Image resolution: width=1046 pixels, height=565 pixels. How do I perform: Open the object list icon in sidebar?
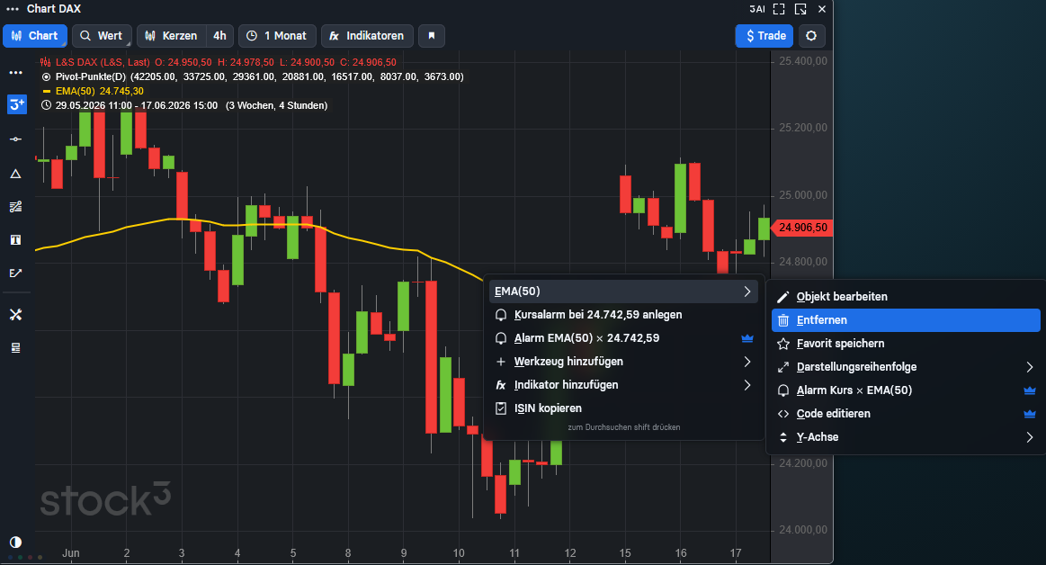16,348
